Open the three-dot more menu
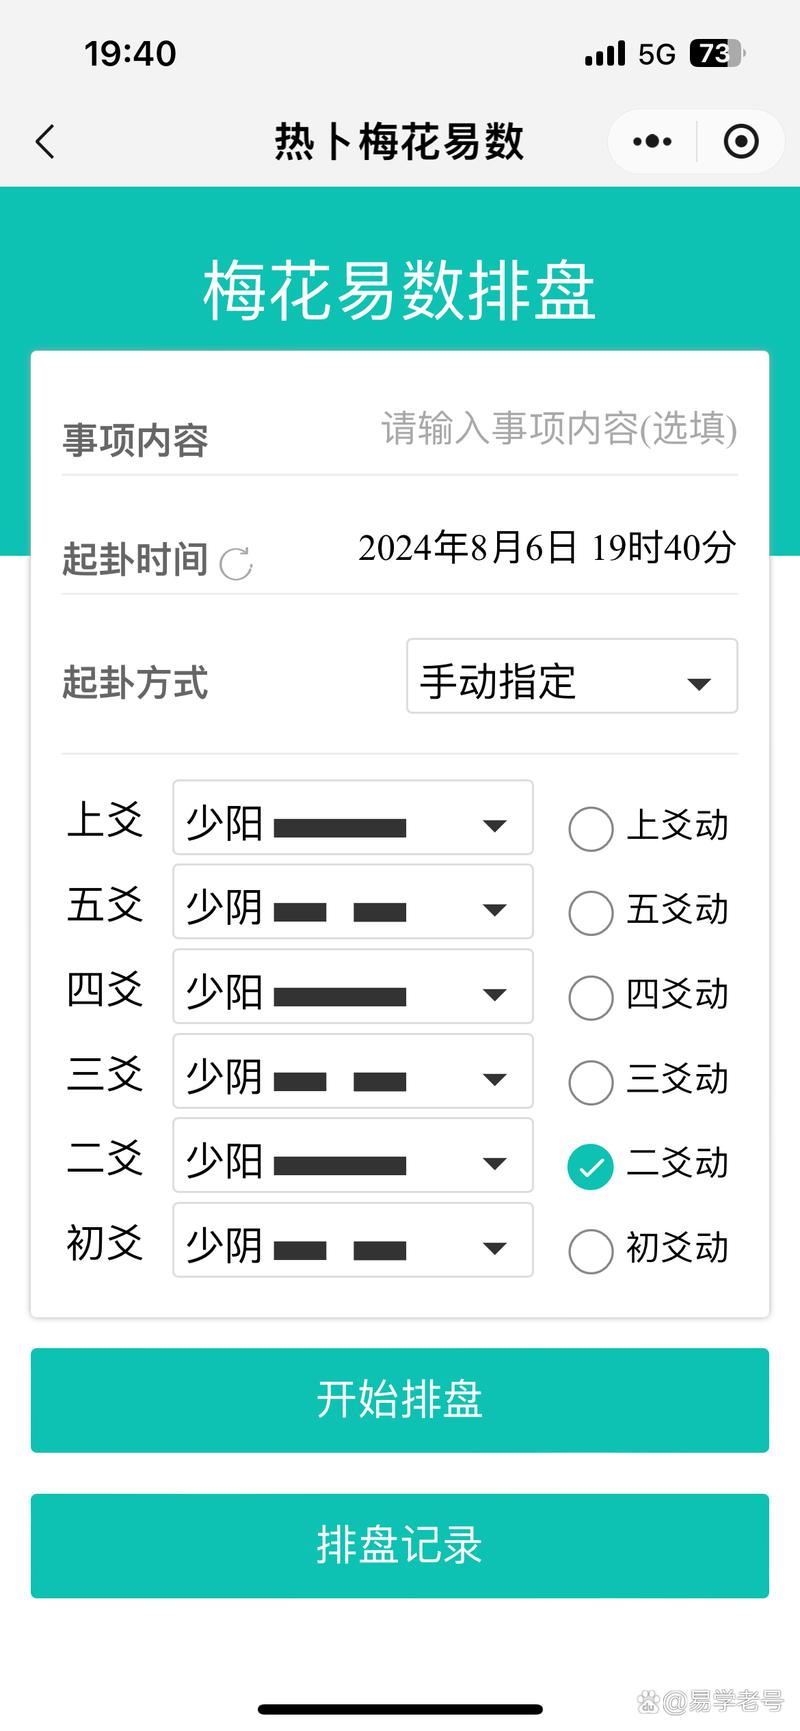This screenshot has width=800, height=1731. point(652,142)
